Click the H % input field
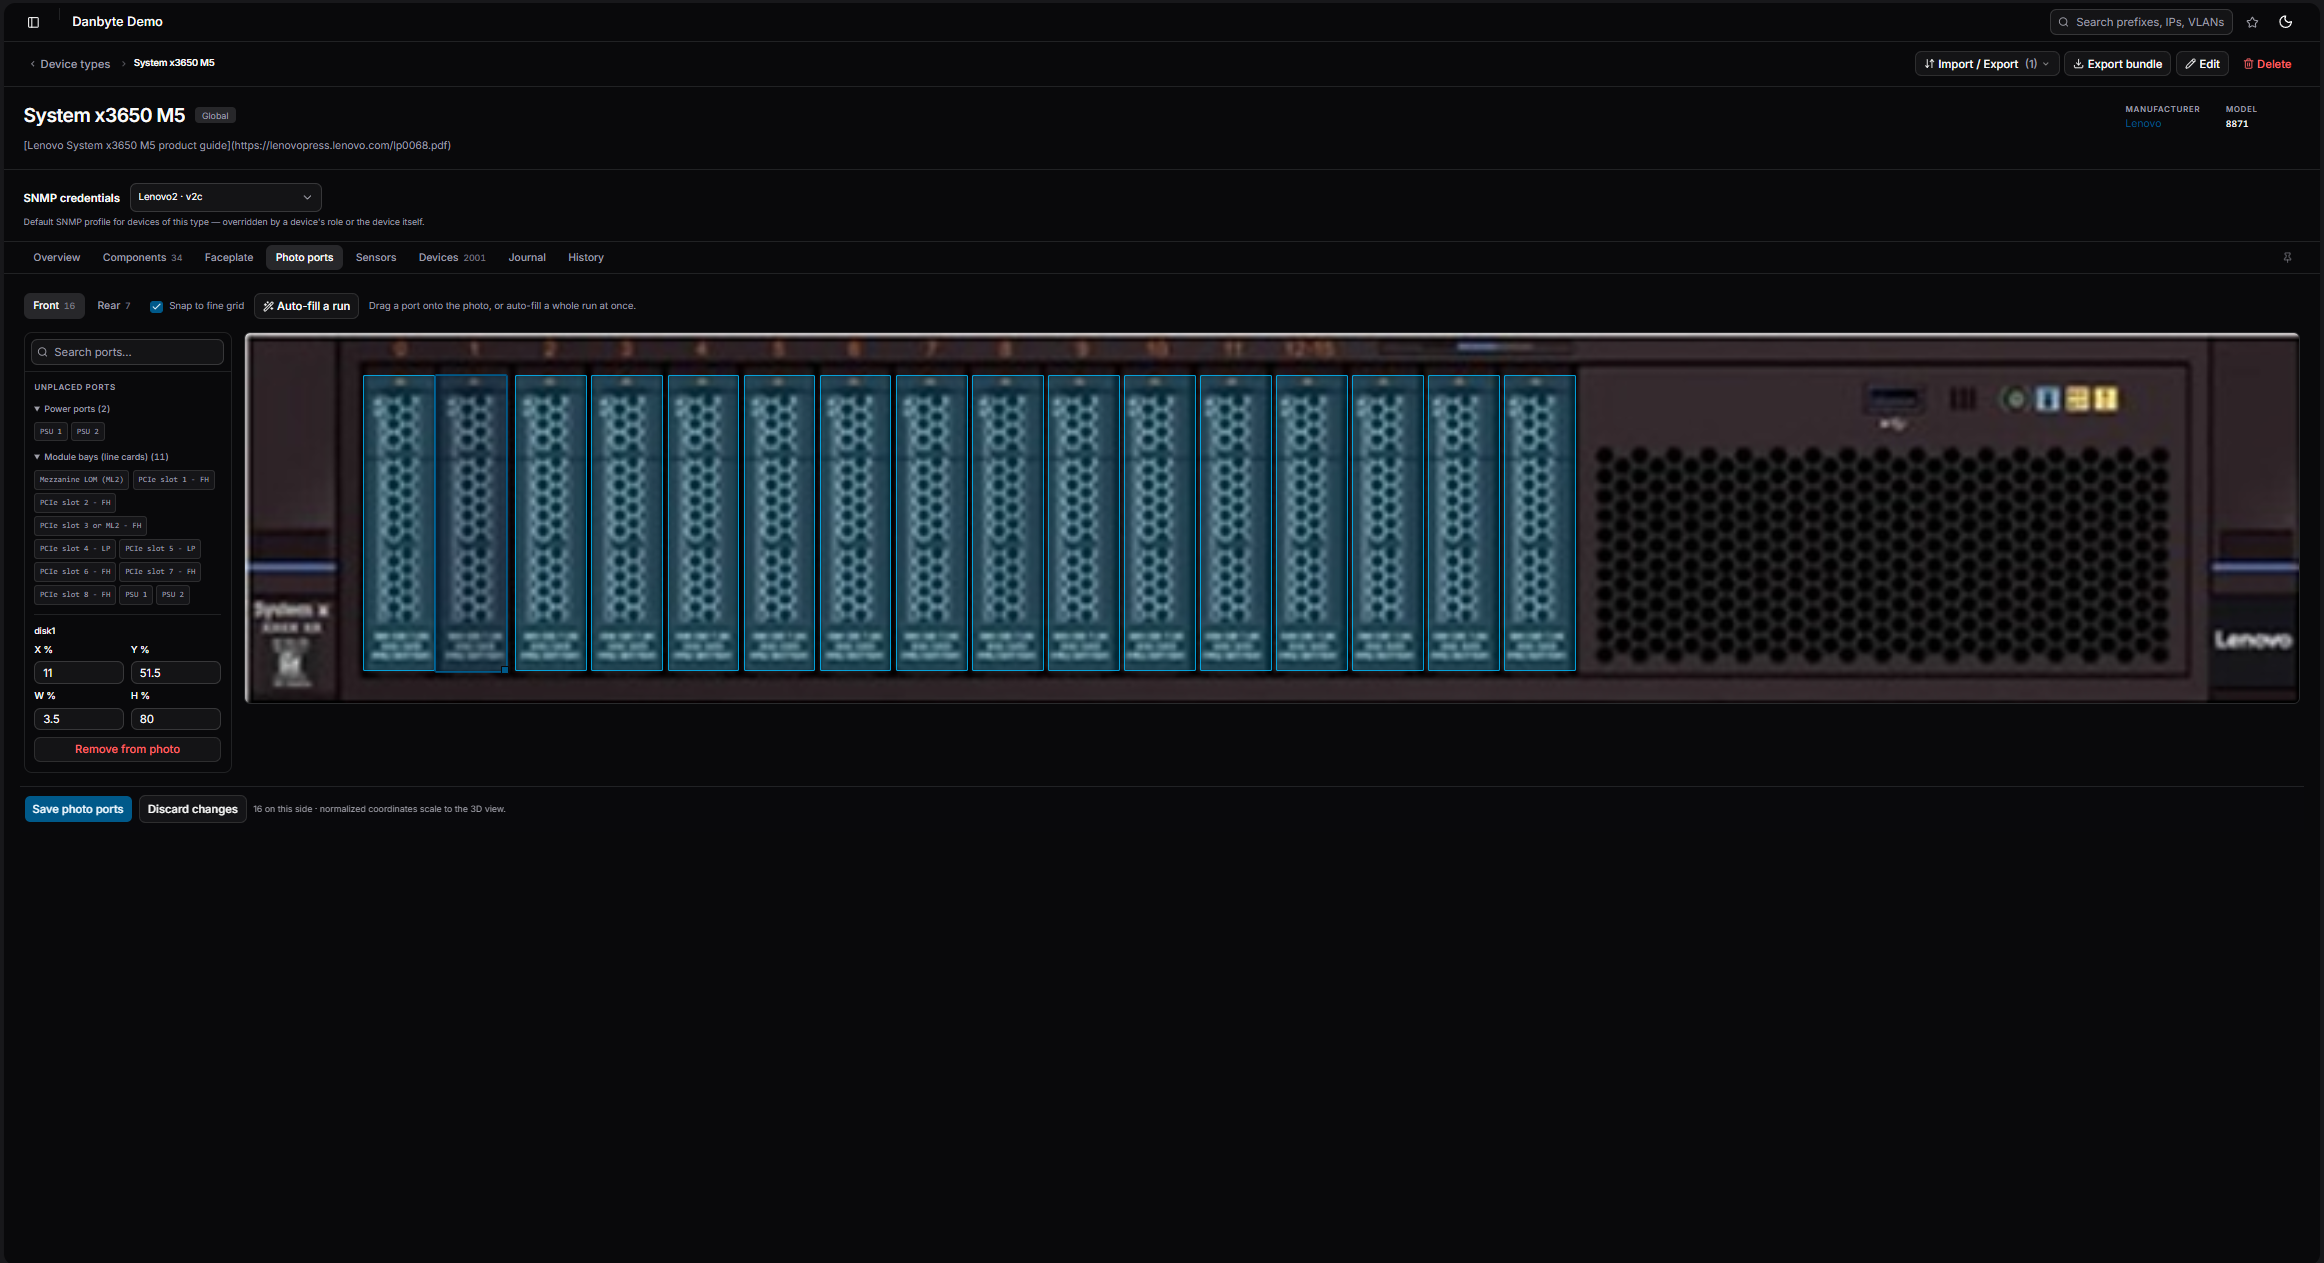 pos(175,719)
